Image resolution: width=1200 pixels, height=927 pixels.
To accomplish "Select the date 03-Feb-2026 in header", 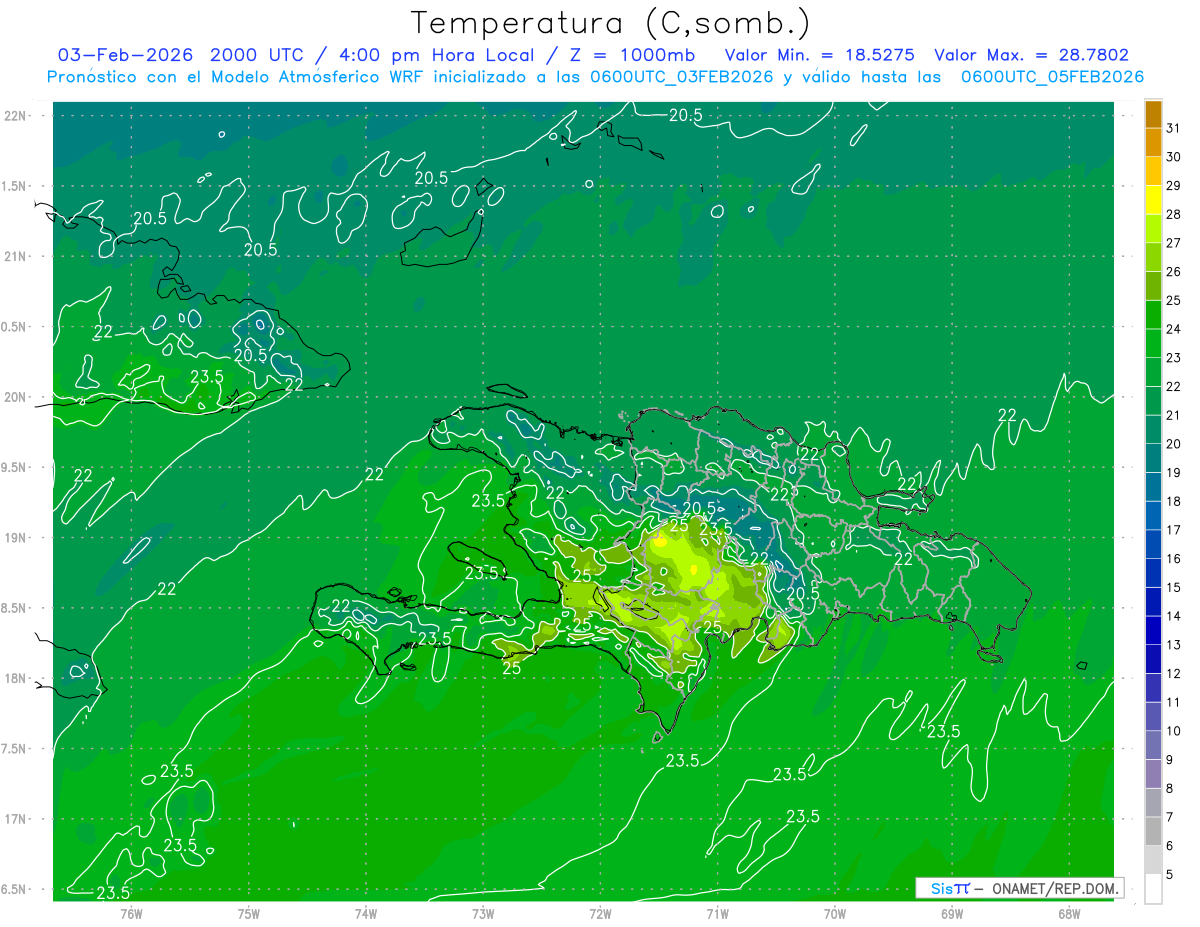I will coord(125,55).
